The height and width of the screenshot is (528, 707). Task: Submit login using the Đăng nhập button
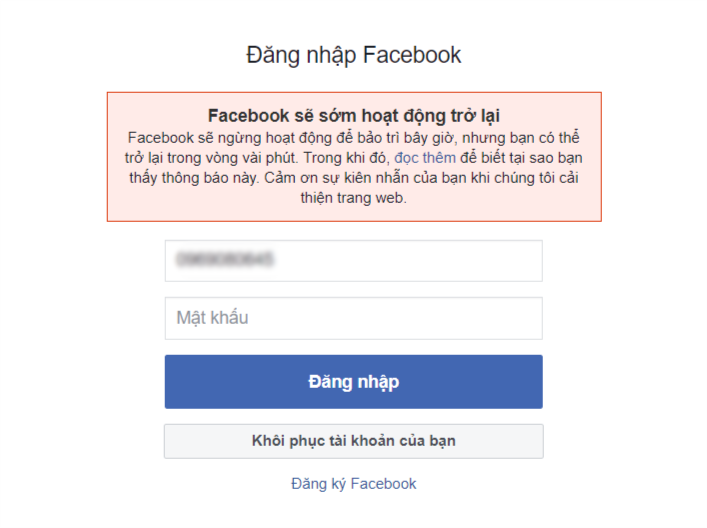[x=354, y=381]
